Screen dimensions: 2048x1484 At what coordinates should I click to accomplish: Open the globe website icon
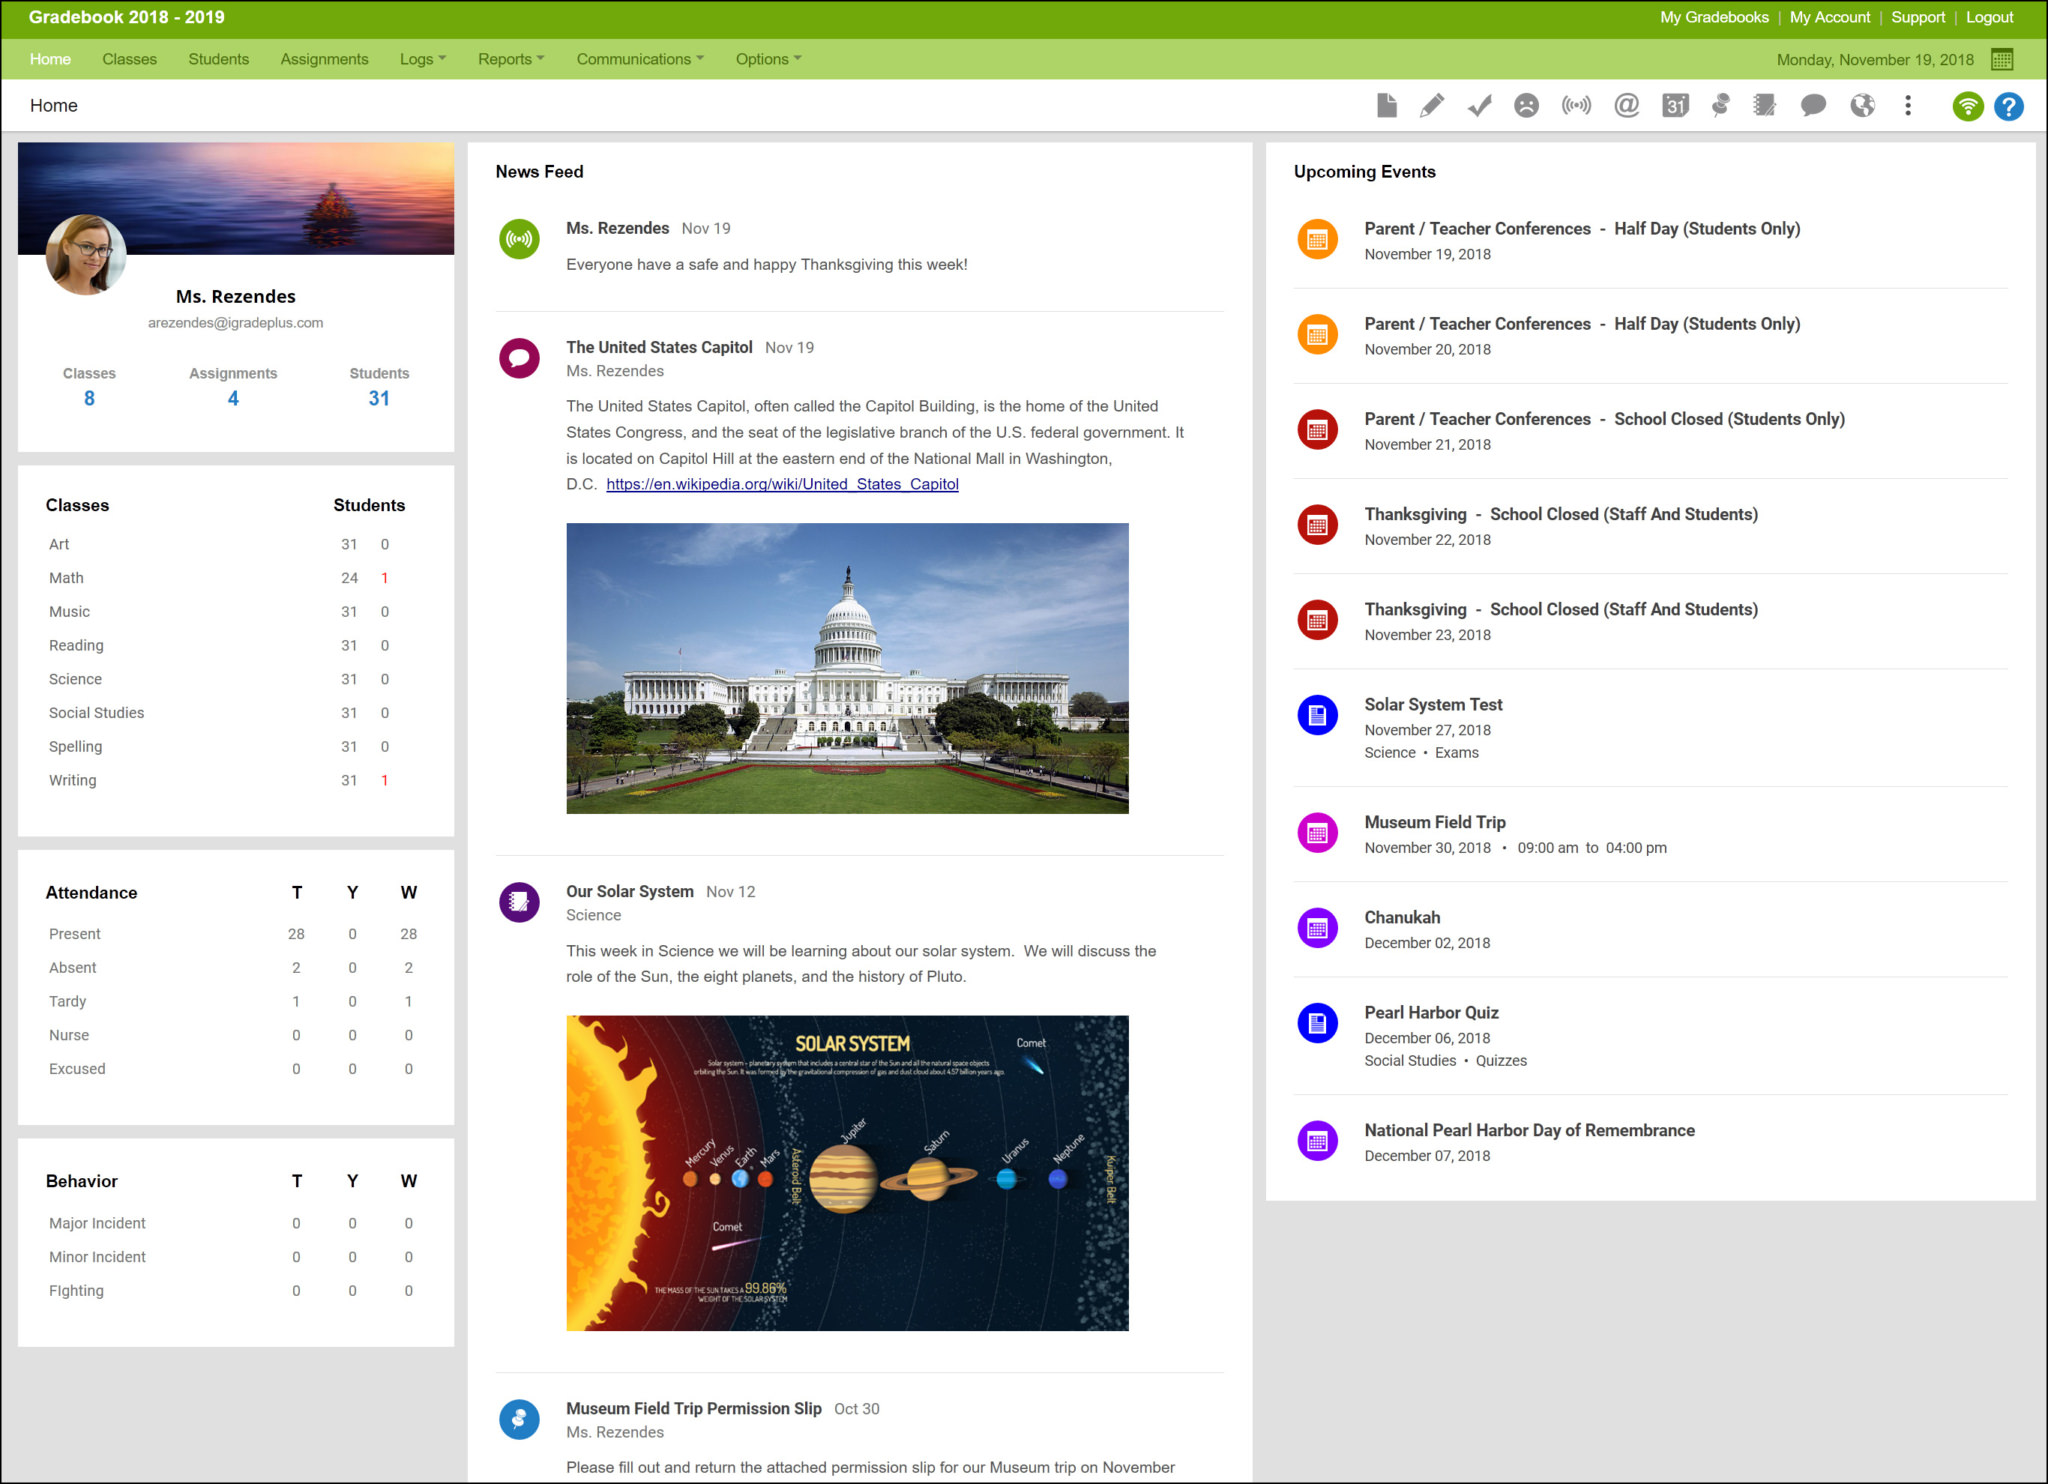click(1862, 105)
